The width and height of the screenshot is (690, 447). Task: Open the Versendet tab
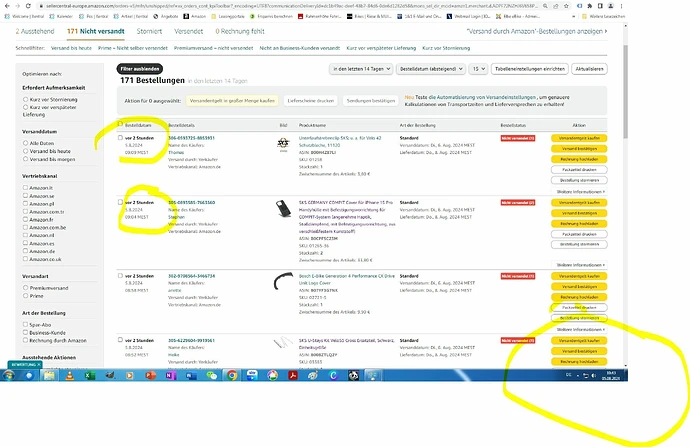(188, 31)
